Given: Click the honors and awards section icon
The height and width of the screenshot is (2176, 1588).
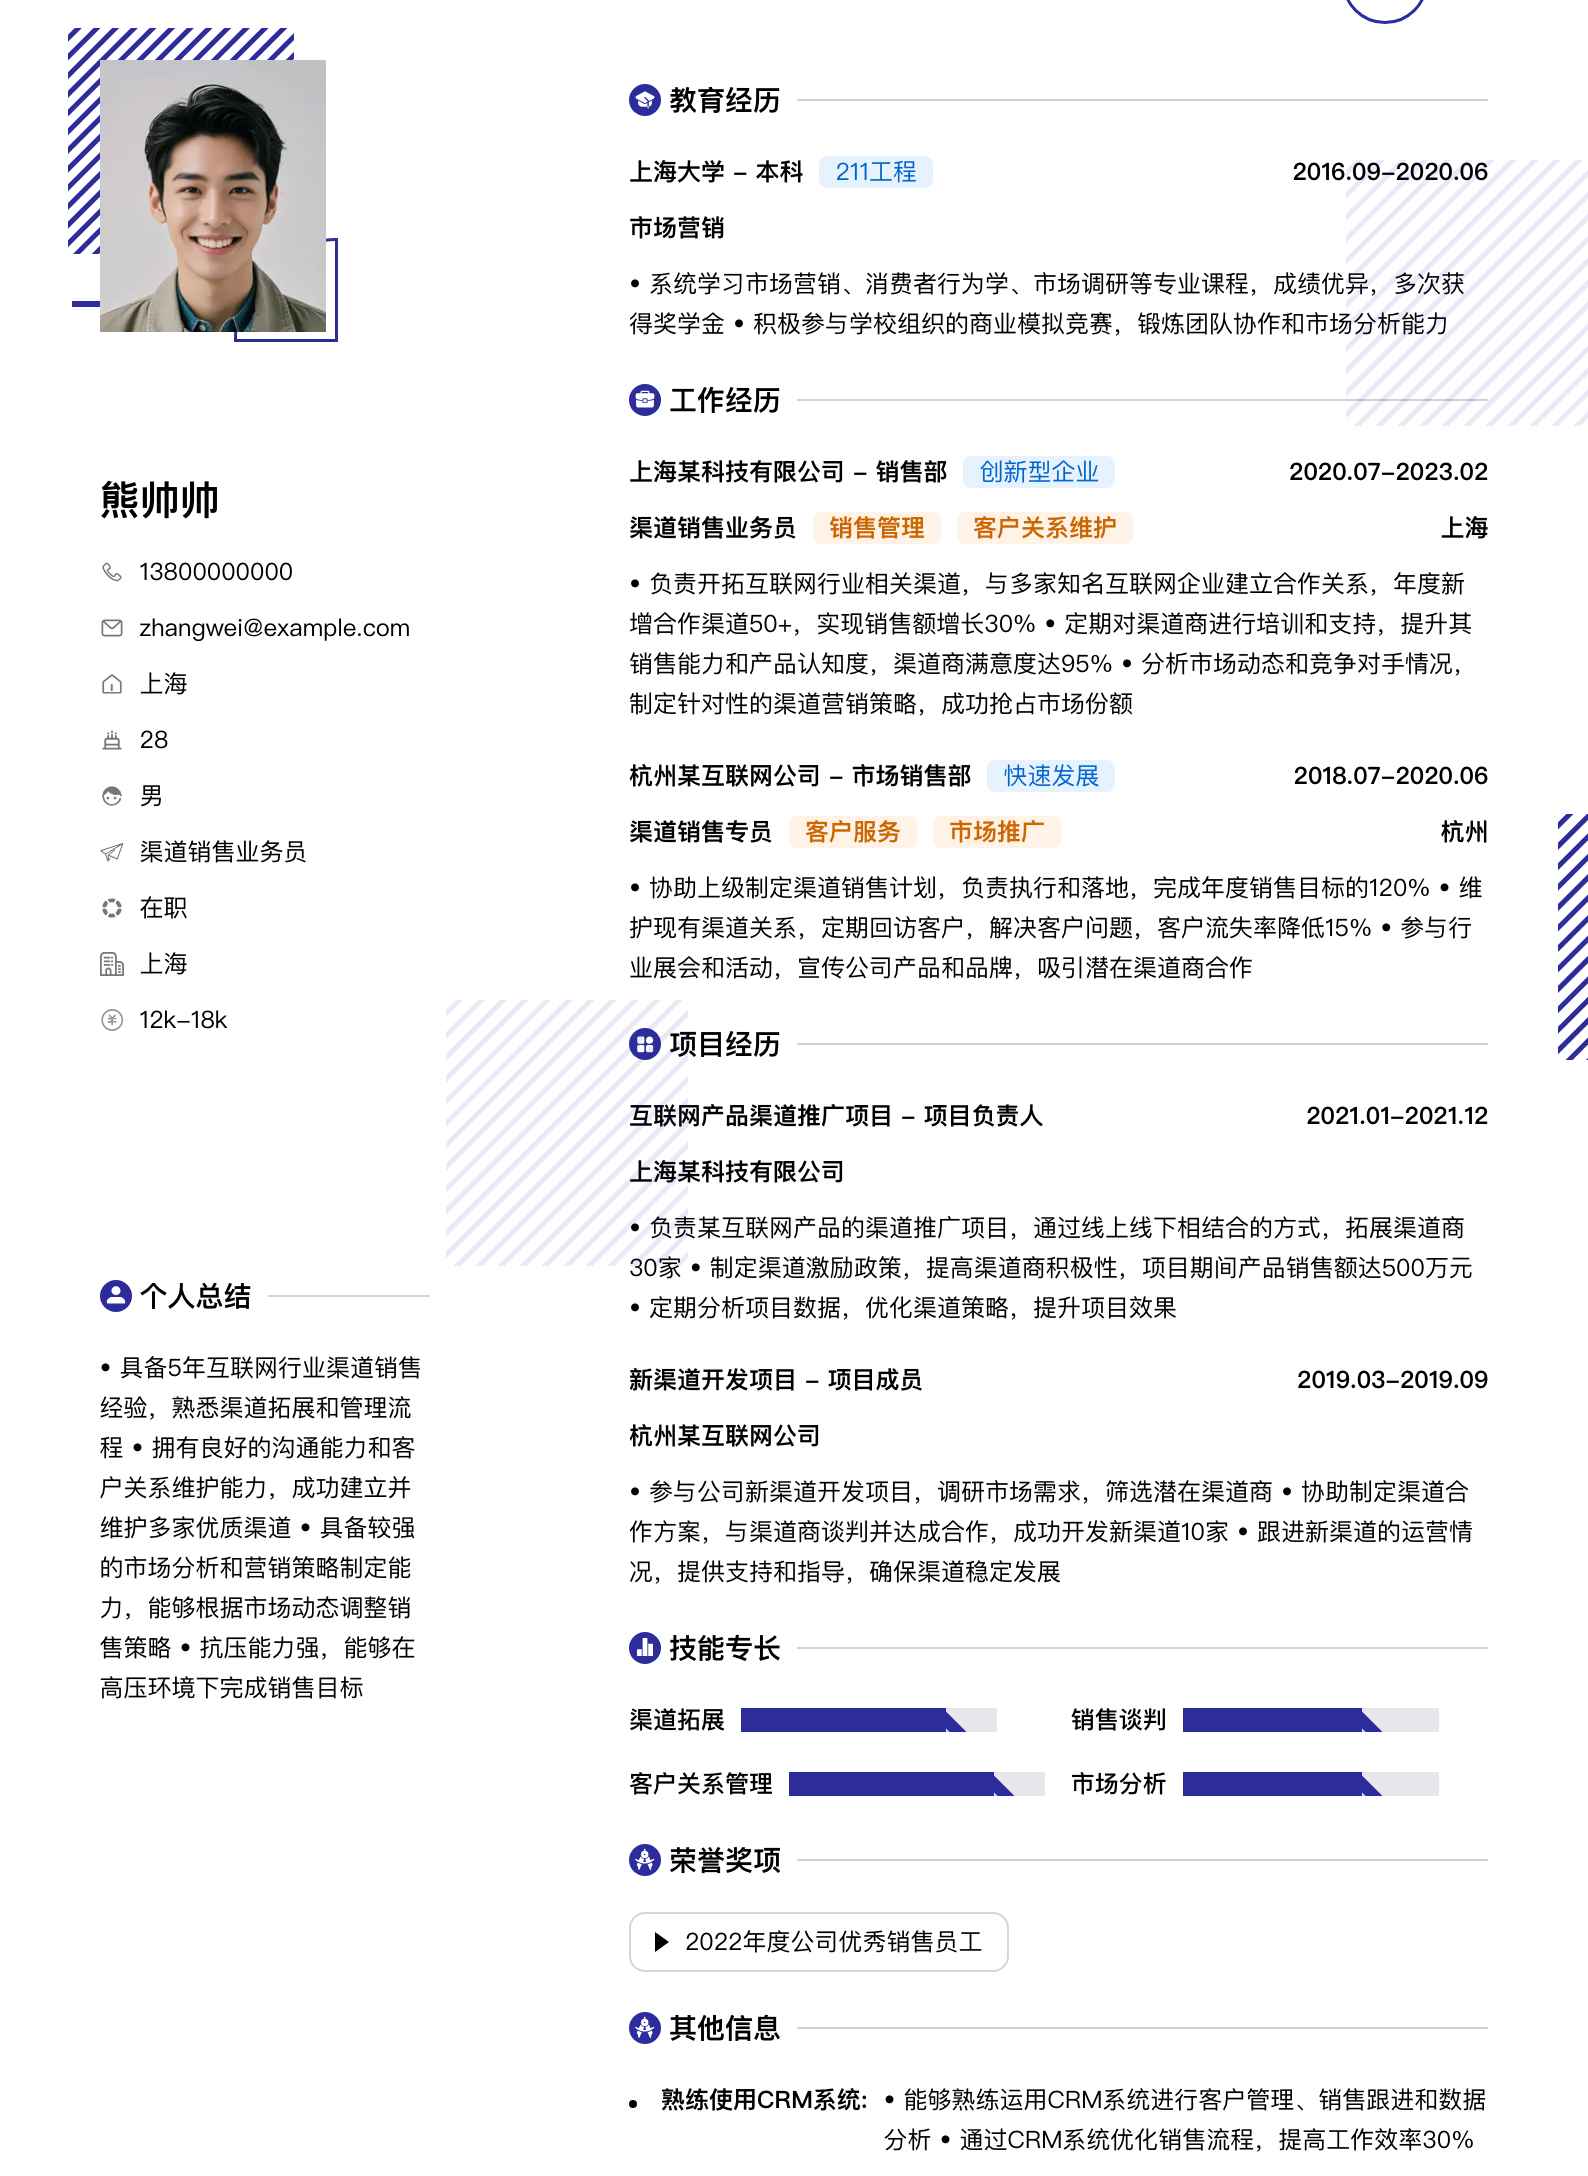Looking at the screenshot, I should pyautogui.click(x=645, y=1860).
